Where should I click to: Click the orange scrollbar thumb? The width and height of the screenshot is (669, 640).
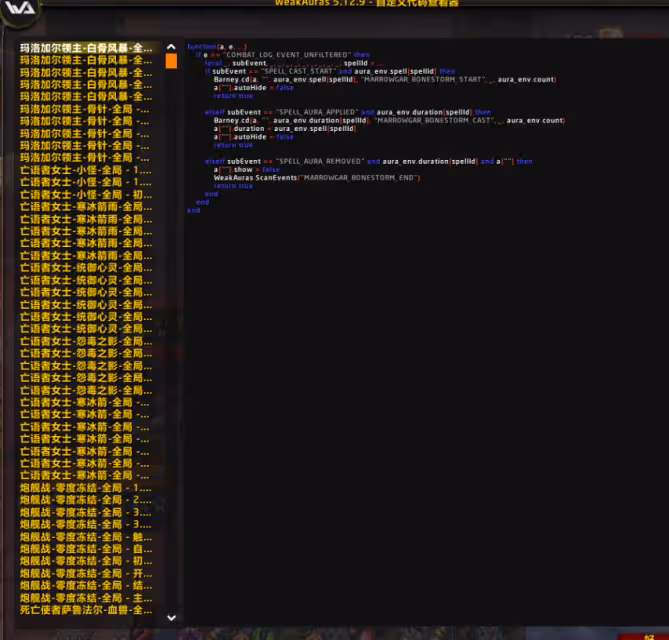[x=171, y=61]
